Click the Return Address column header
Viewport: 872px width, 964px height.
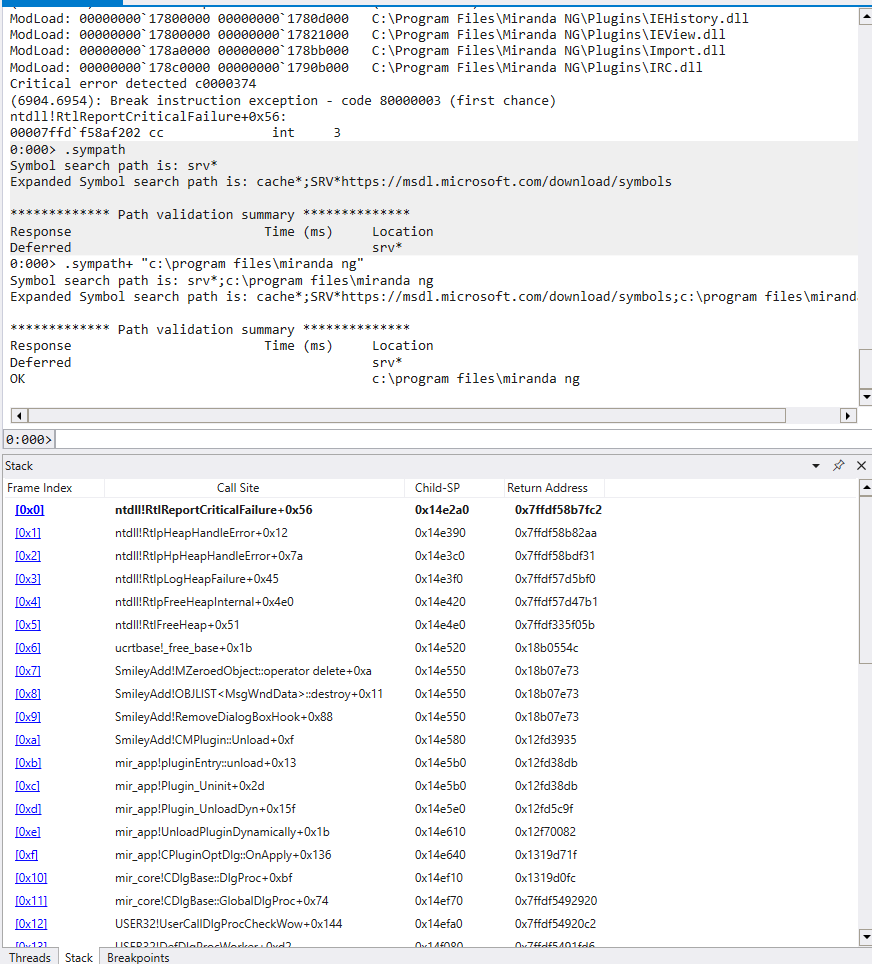point(549,488)
